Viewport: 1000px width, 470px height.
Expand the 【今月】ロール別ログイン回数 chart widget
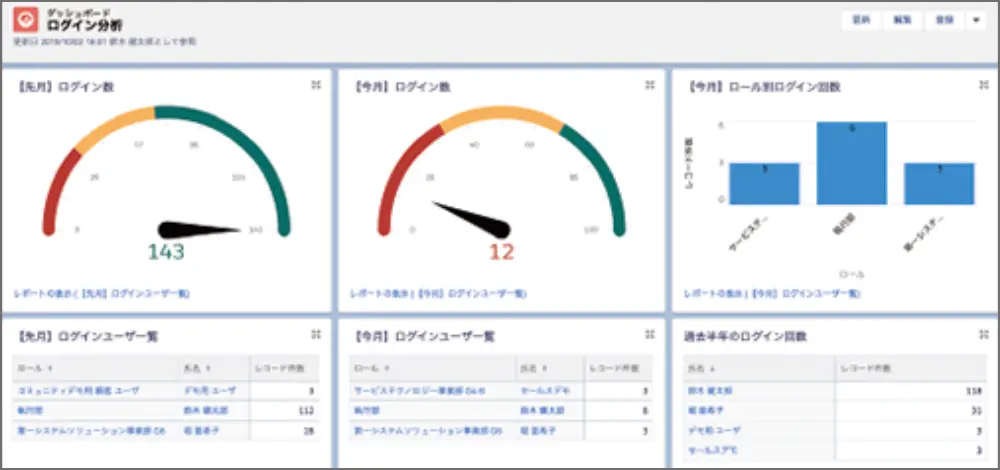[983, 86]
